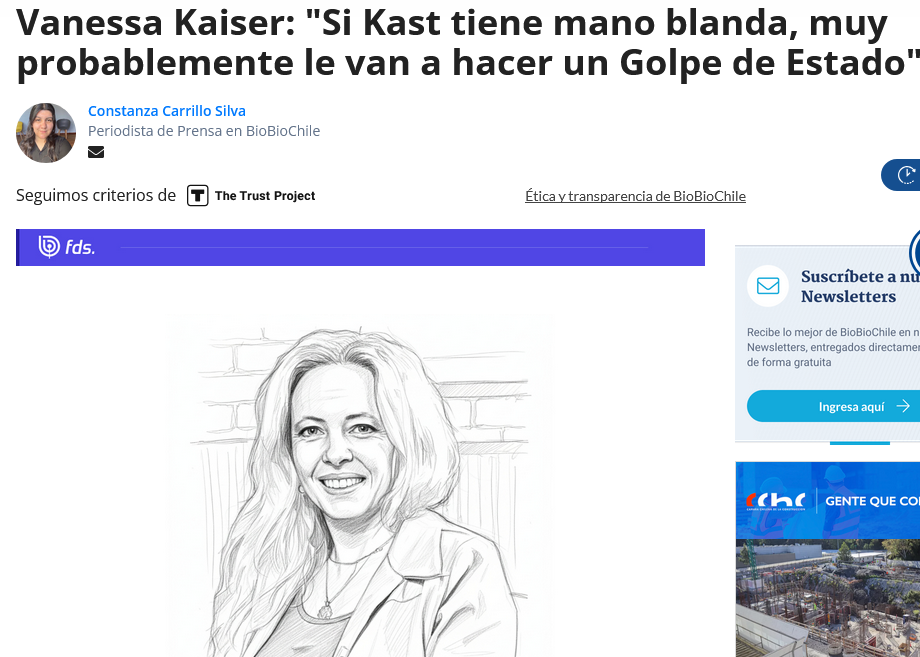Click the Suscríbete a Newsletters heading
920x657 pixels.
pos(860,286)
